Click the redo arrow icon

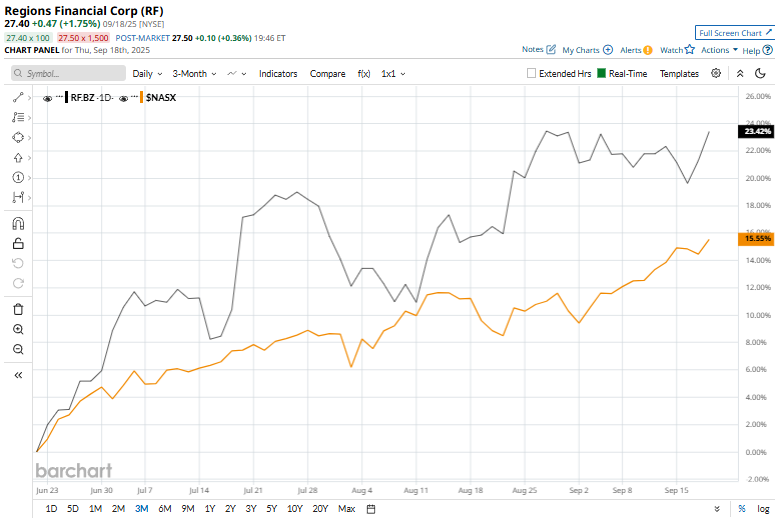click(x=18, y=283)
